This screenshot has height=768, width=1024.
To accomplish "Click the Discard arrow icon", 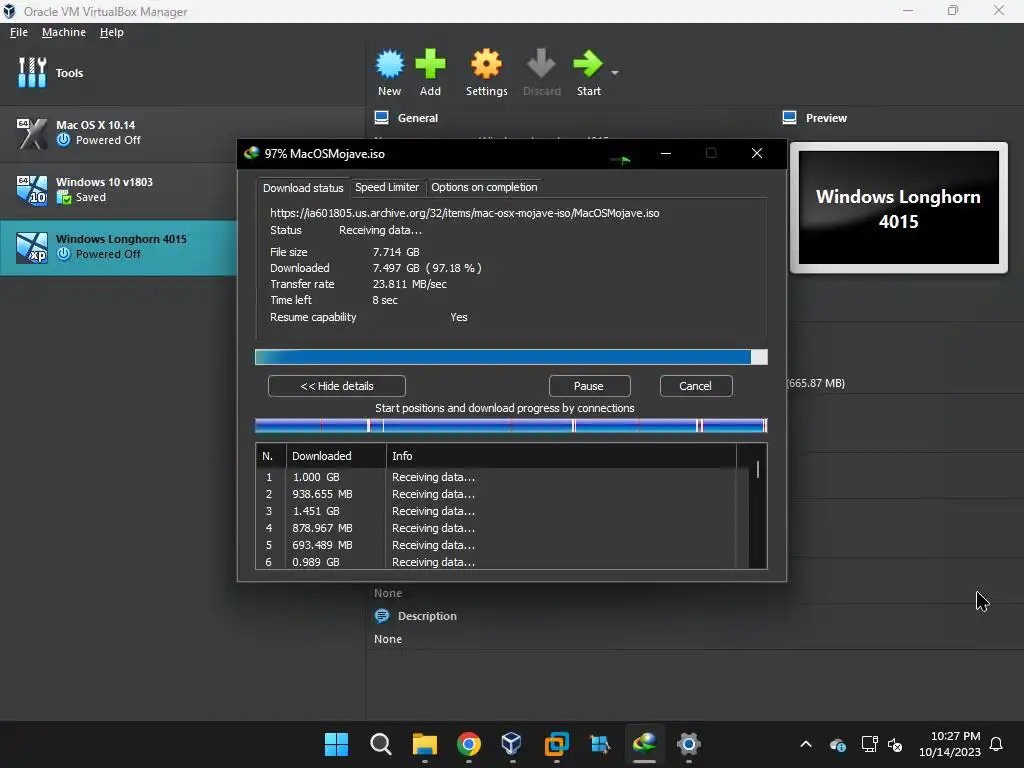I will tap(541, 64).
